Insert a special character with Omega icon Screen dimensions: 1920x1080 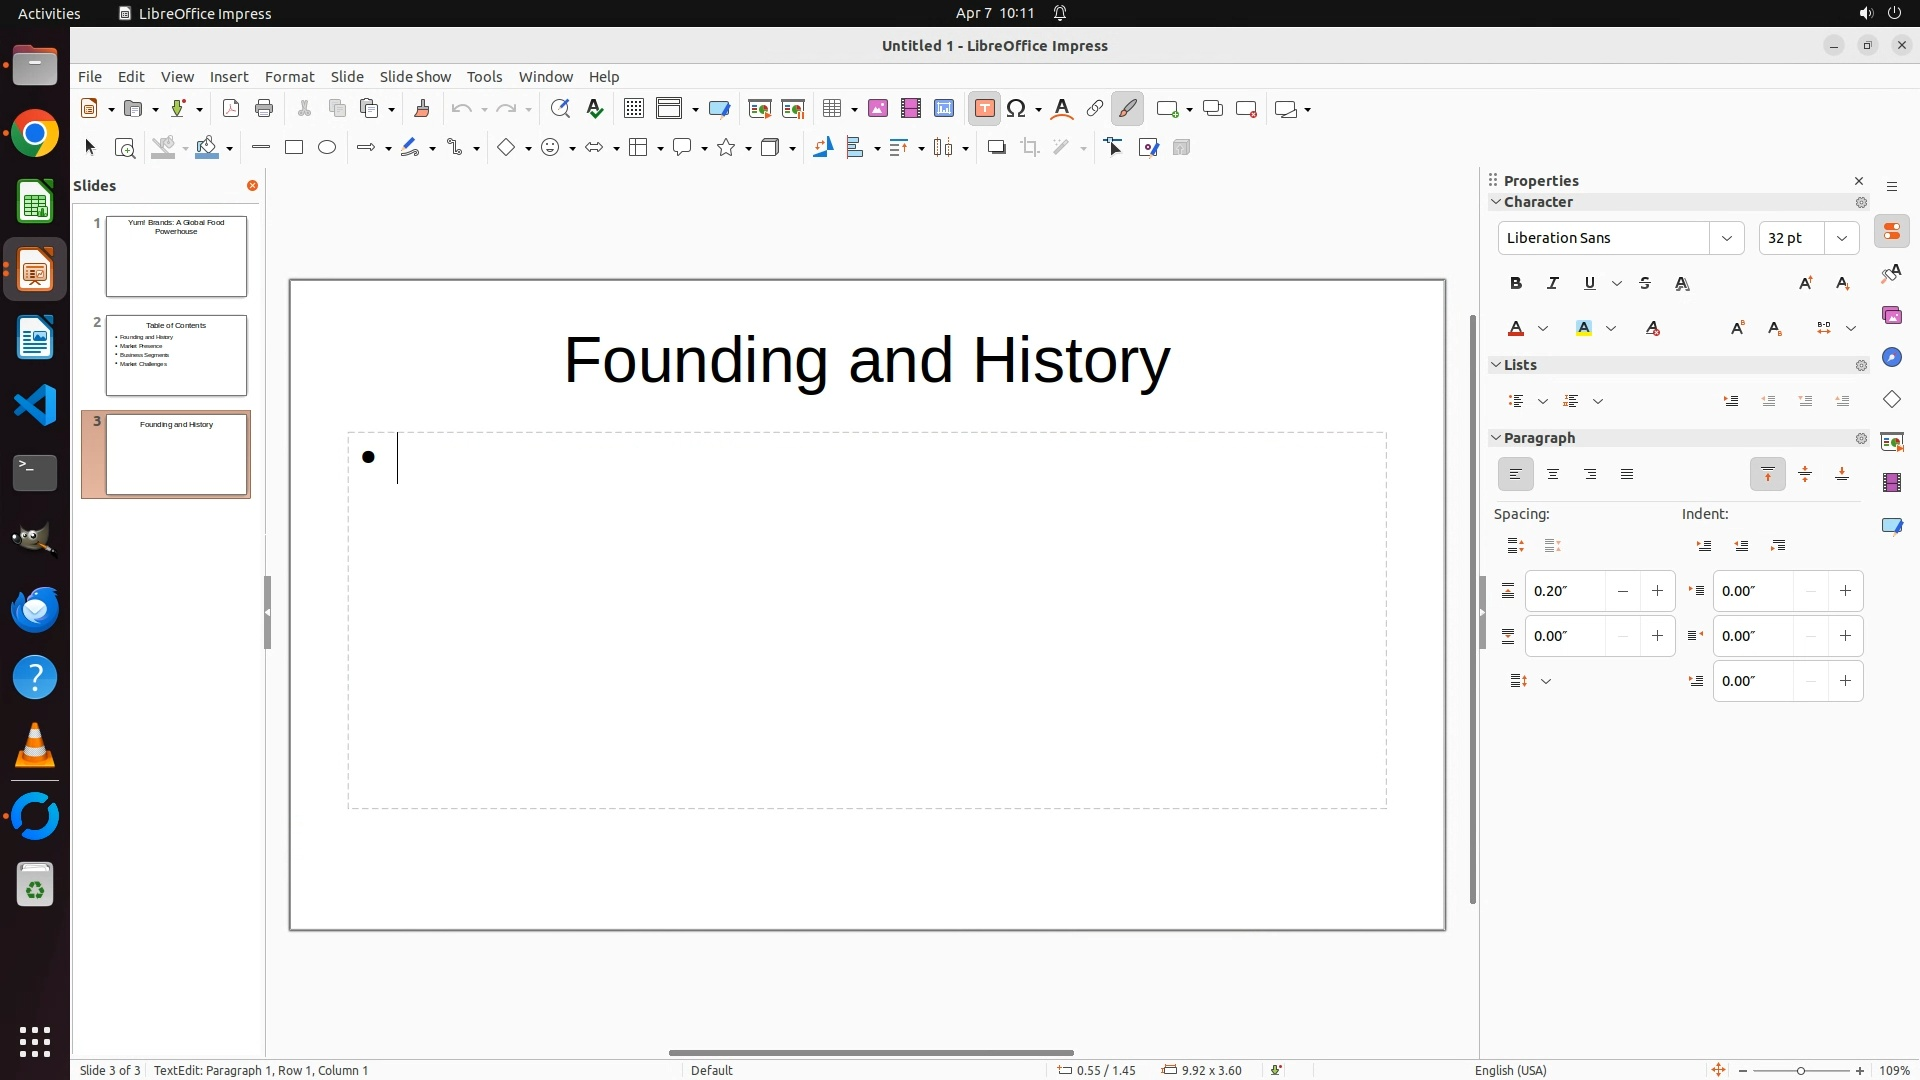1017,109
